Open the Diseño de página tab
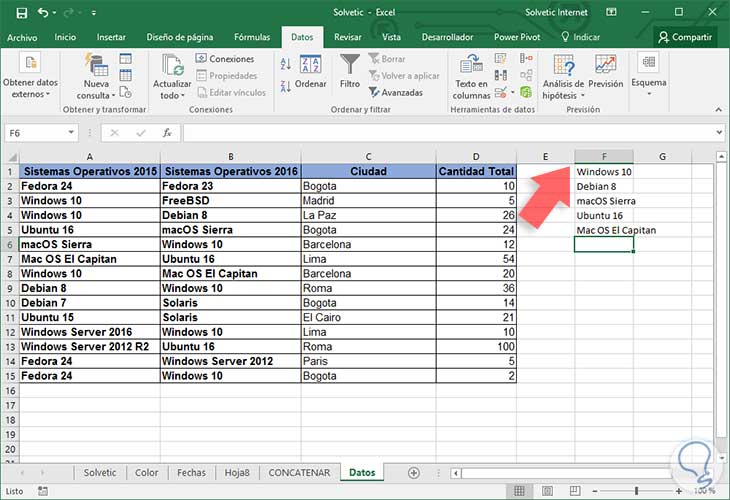Image resolution: width=730 pixels, height=500 pixels. point(180,37)
